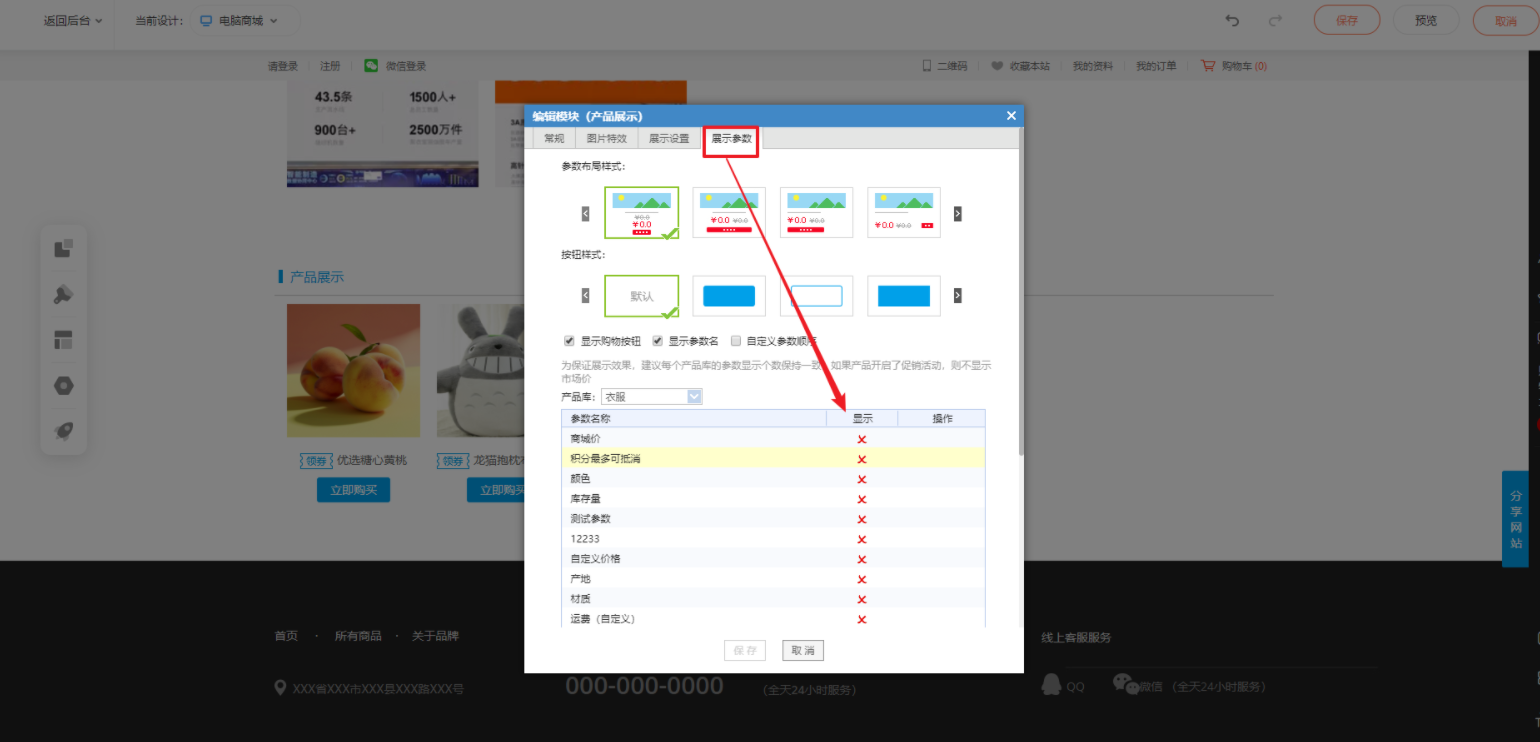Screen dimensions: 1540x742
Task: Enable the 自定义参数顺序 checkbox
Action: 736,341
